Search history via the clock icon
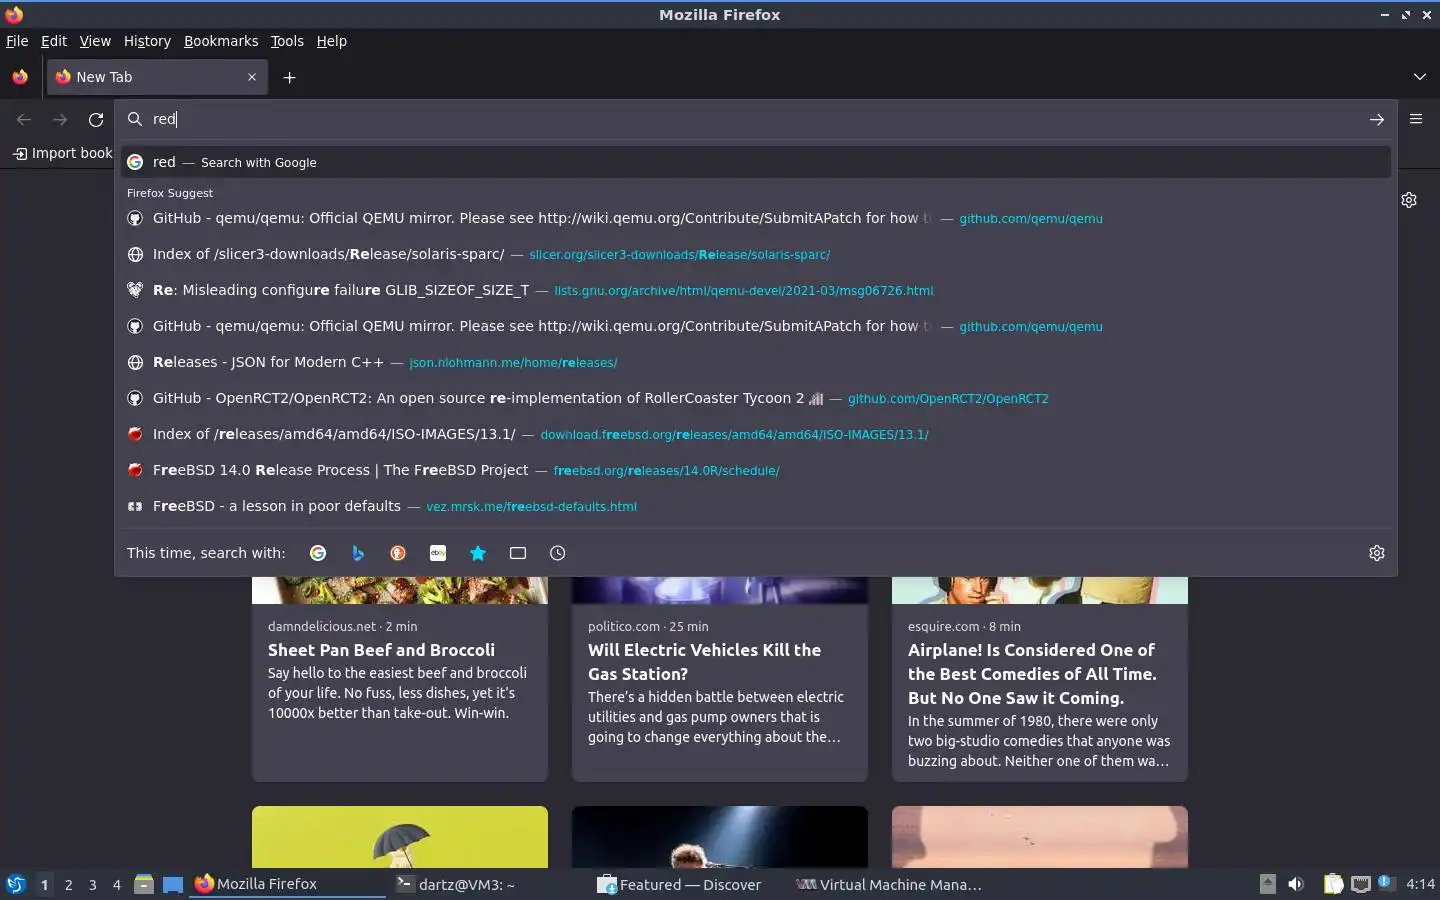Screen dimensions: 1440x900 (x=558, y=553)
